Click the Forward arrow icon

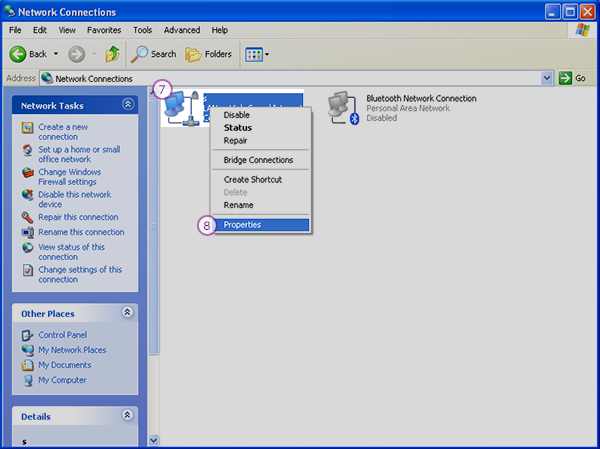(x=77, y=54)
